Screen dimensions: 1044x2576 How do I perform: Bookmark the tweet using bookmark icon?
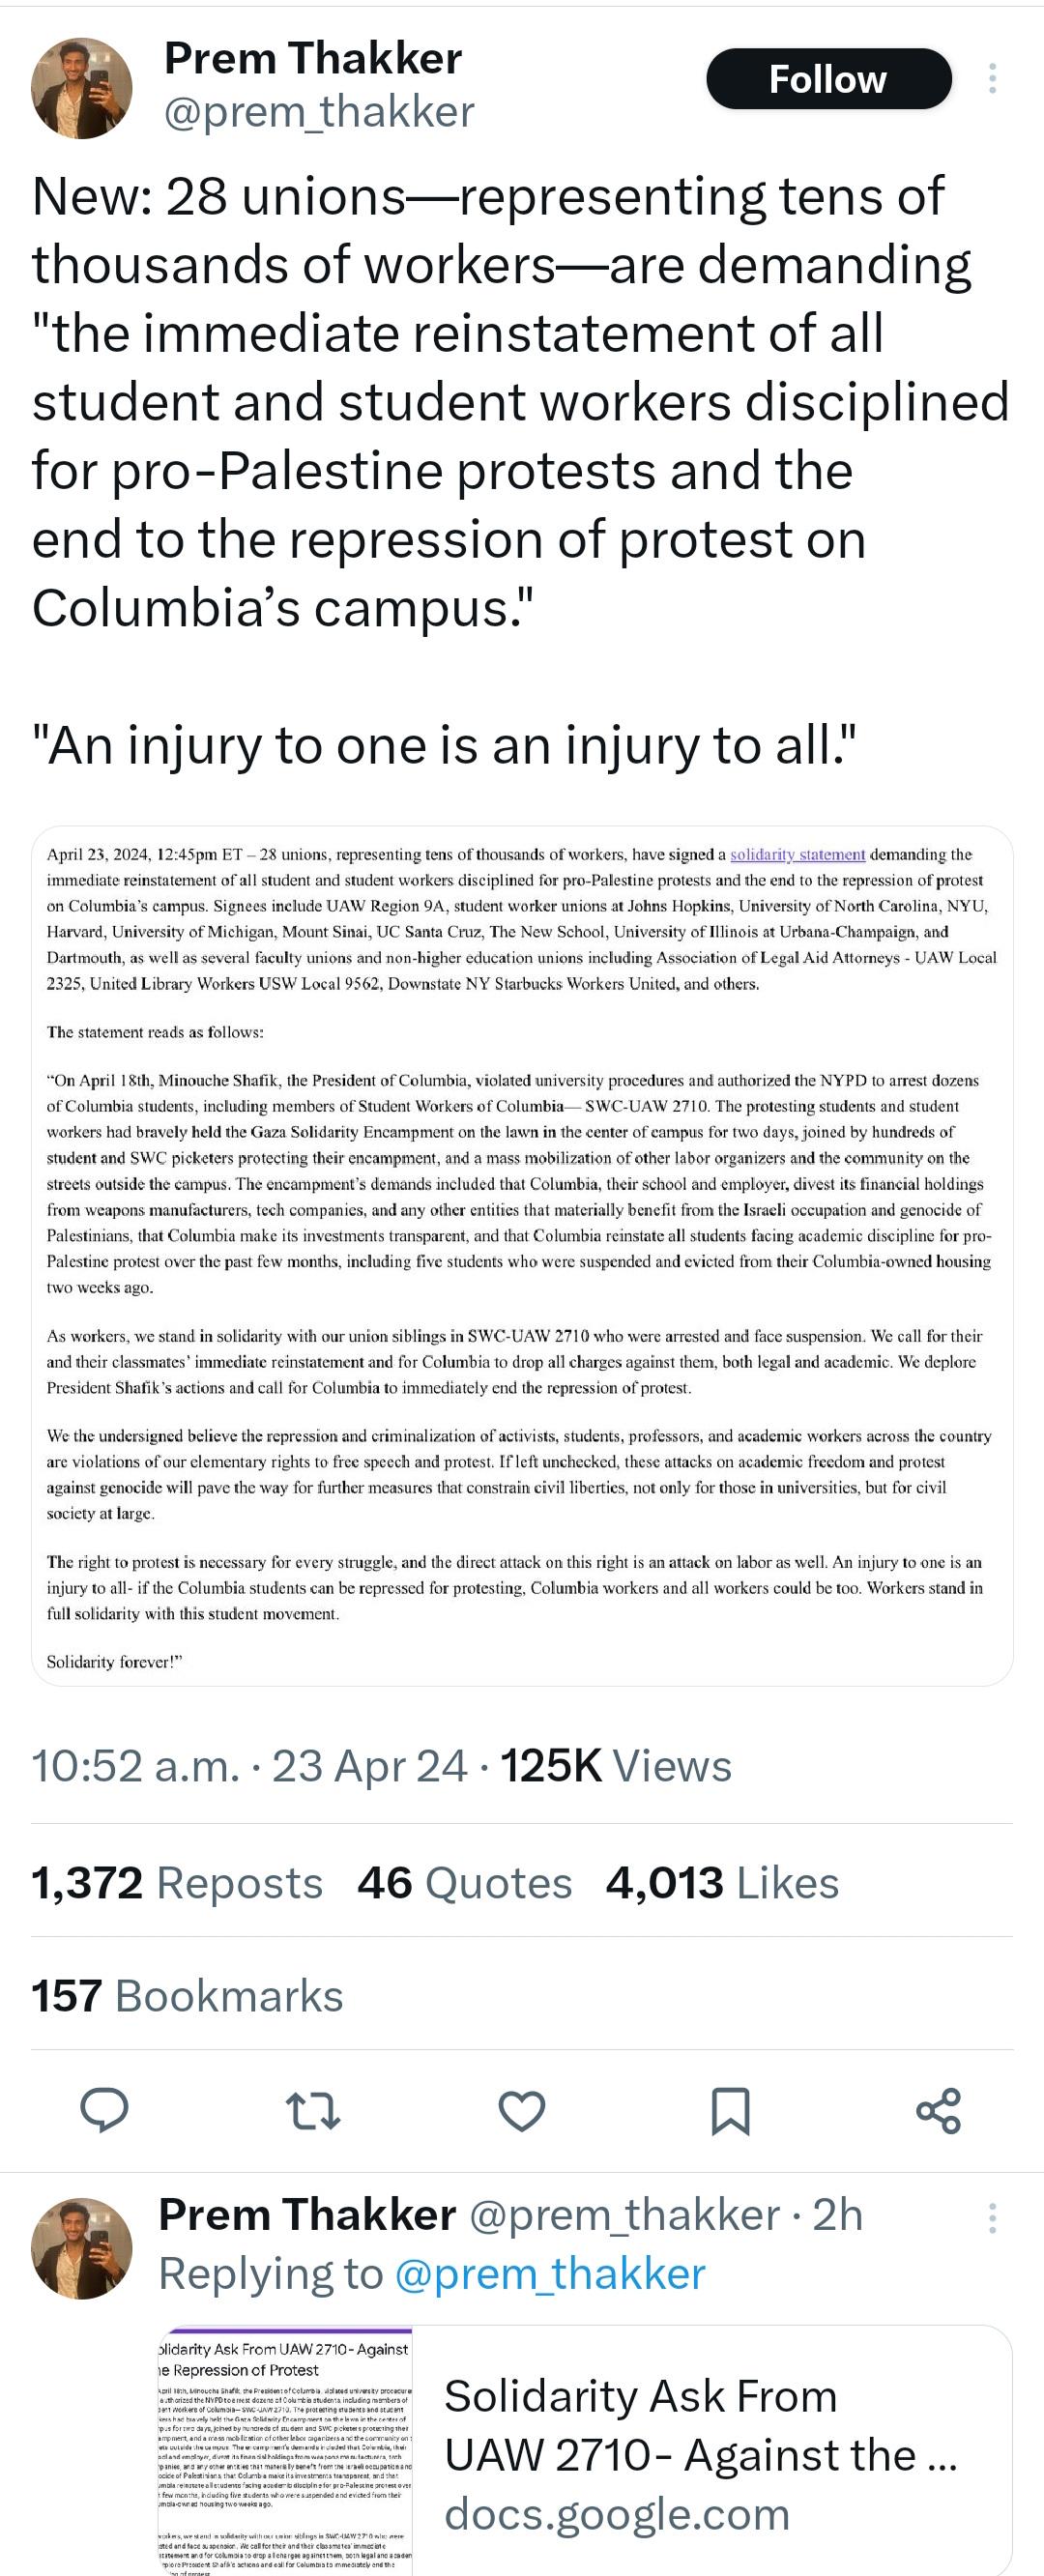pos(730,2111)
